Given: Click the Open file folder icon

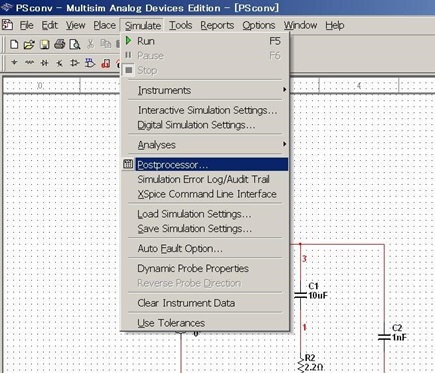Looking at the screenshot, I should [x=29, y=44].
